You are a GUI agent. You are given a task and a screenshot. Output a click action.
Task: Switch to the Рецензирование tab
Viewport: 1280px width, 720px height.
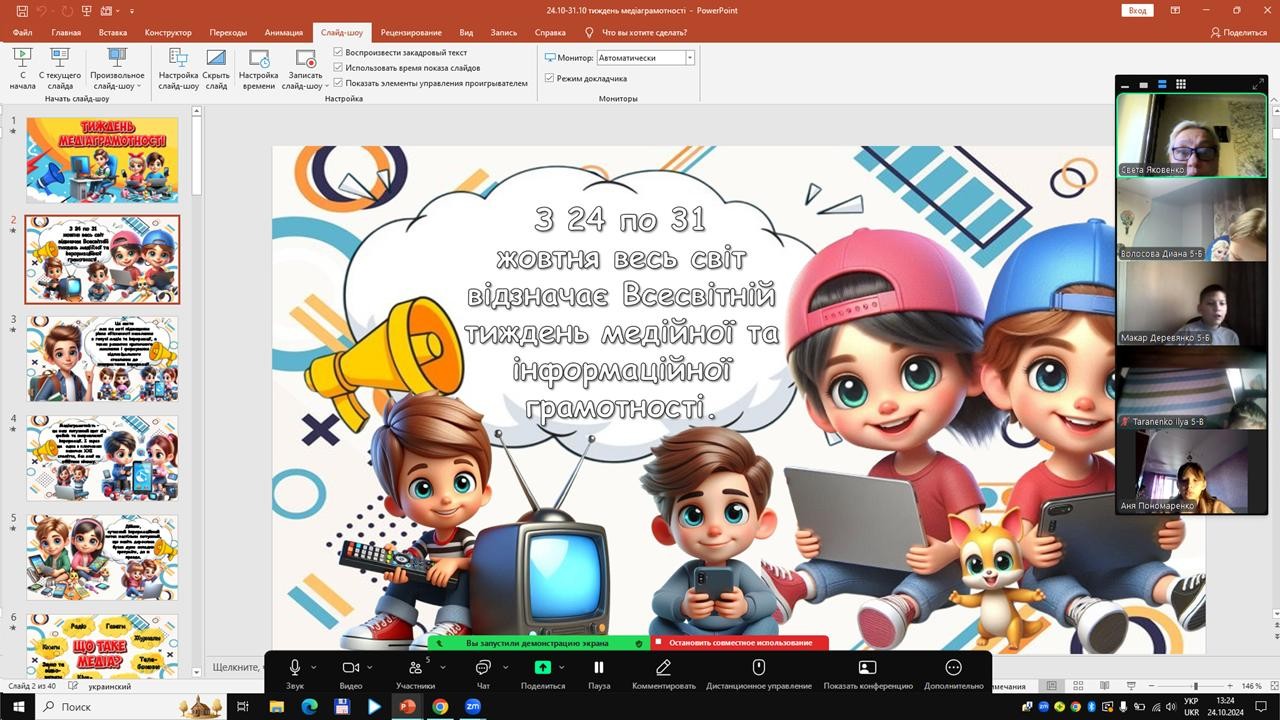point(411,32)
